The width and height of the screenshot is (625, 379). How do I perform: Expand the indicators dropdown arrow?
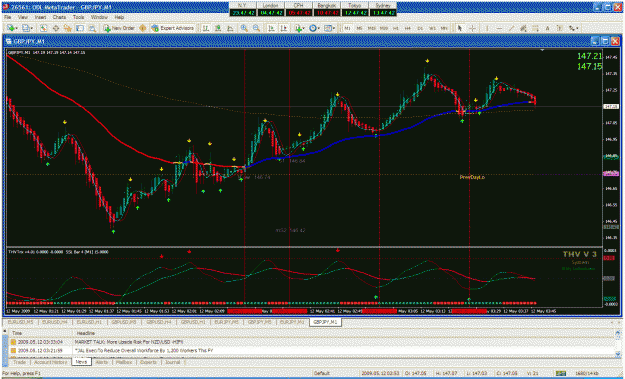(x=304, y=28)
